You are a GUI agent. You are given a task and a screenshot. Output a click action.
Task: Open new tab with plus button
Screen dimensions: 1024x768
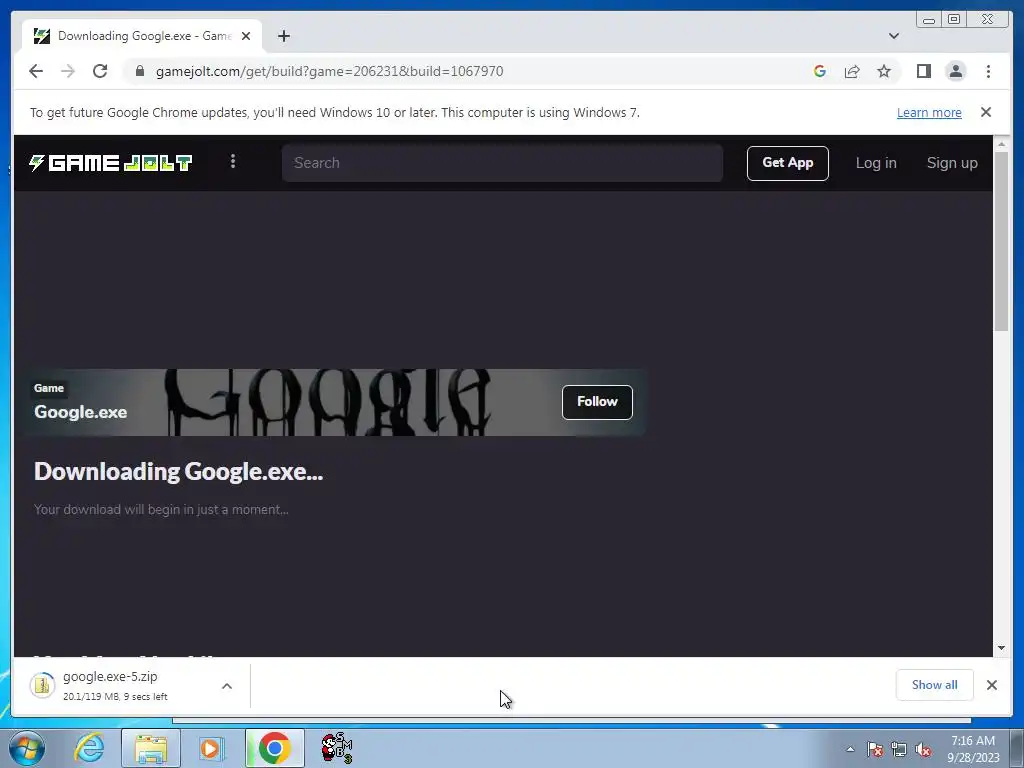click(x=283, y=36)
